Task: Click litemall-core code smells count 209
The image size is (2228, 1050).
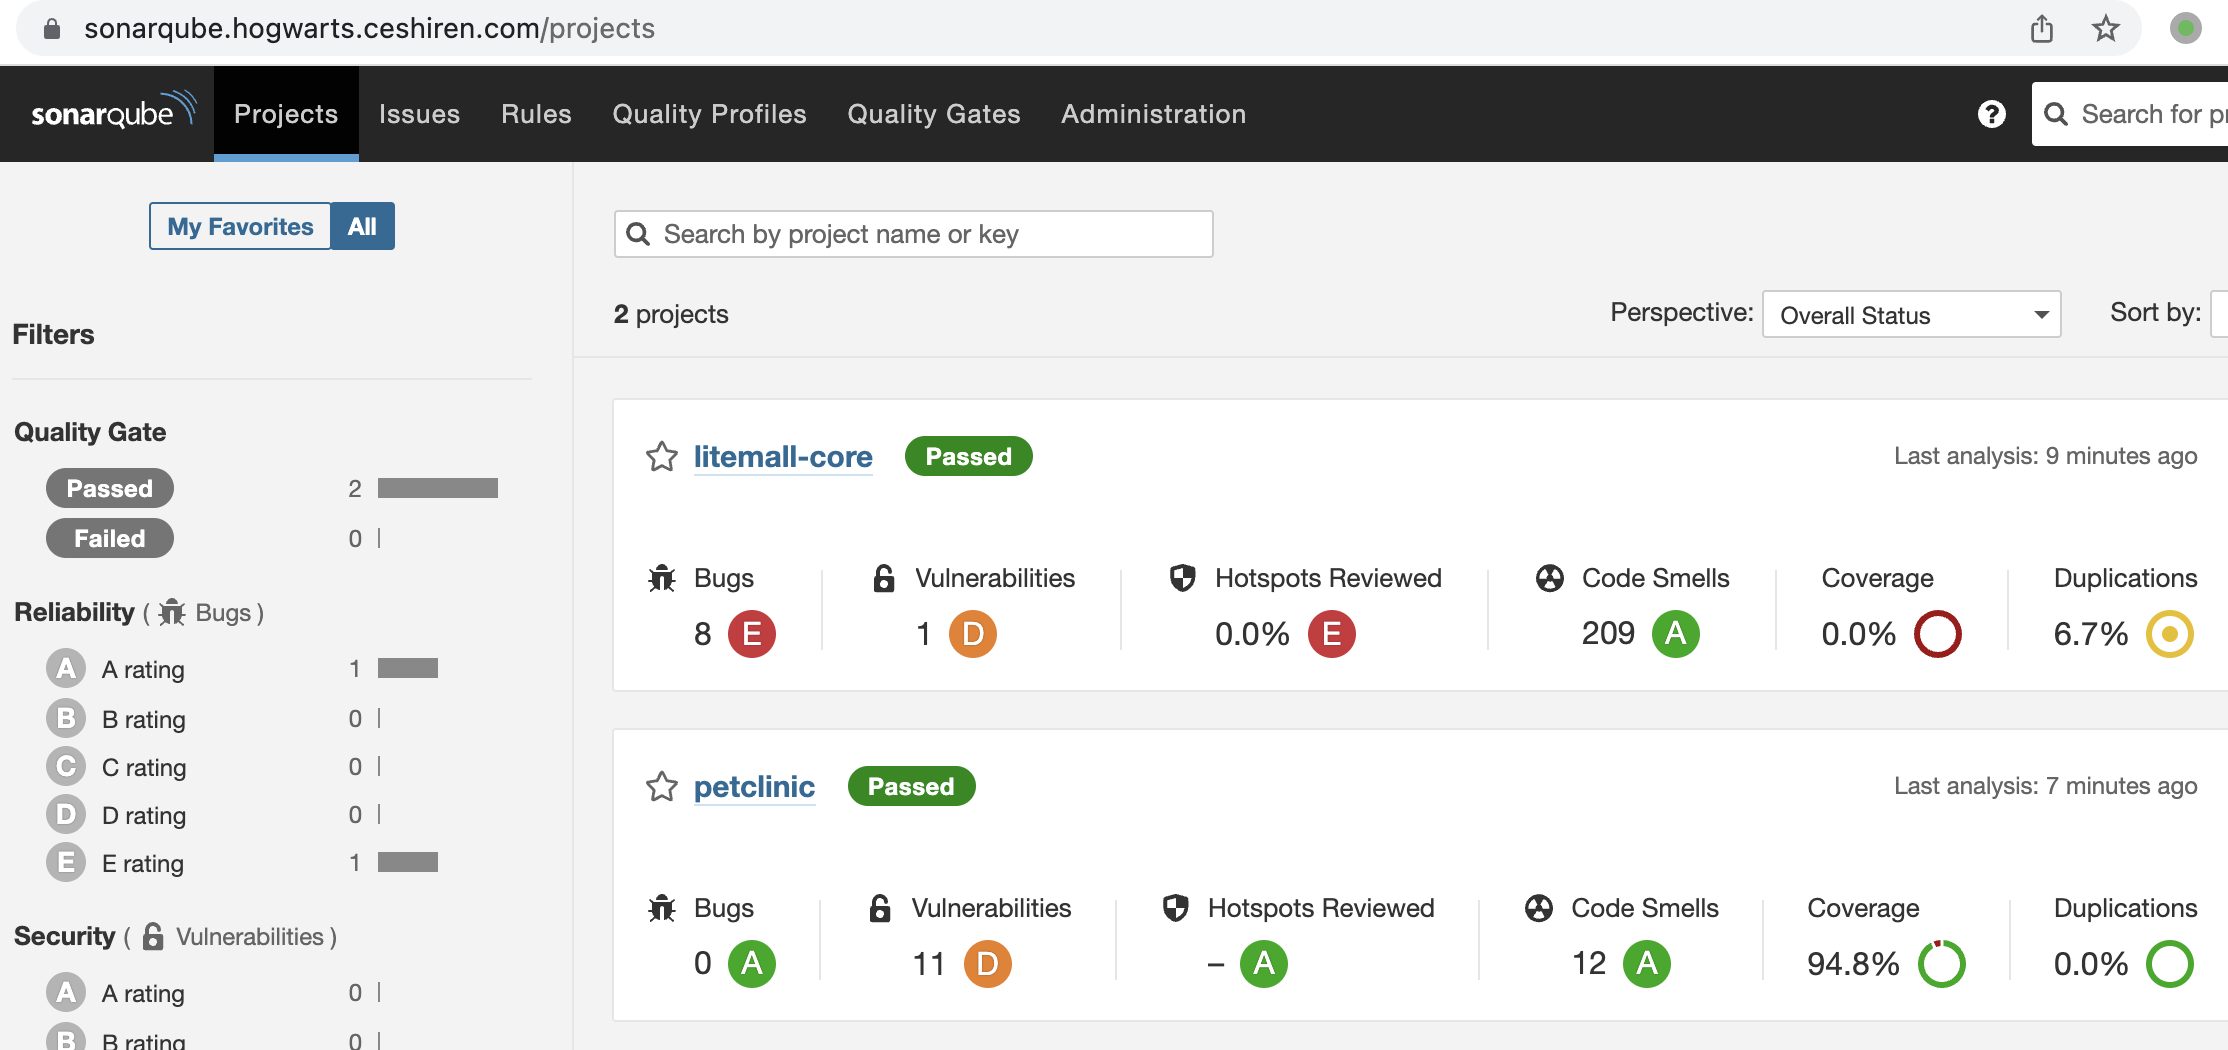Action: [1608, 633]
